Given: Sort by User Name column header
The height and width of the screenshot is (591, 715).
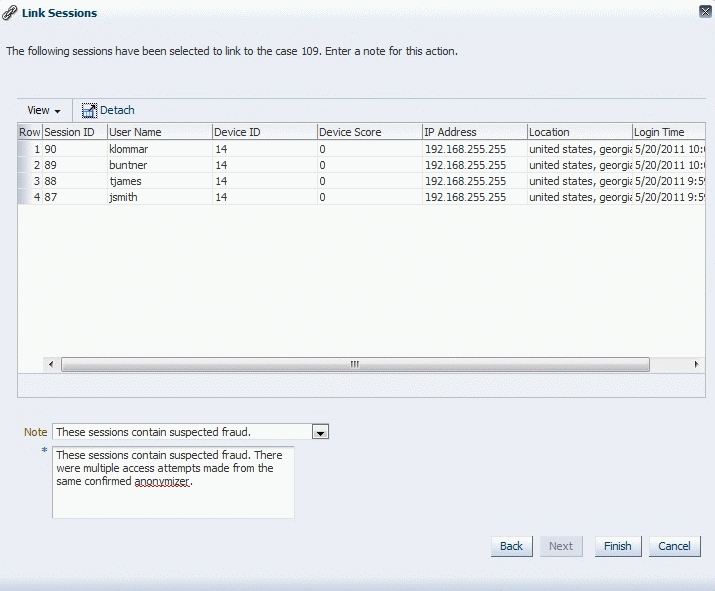Looking at the screenshot, I should 135,132.
